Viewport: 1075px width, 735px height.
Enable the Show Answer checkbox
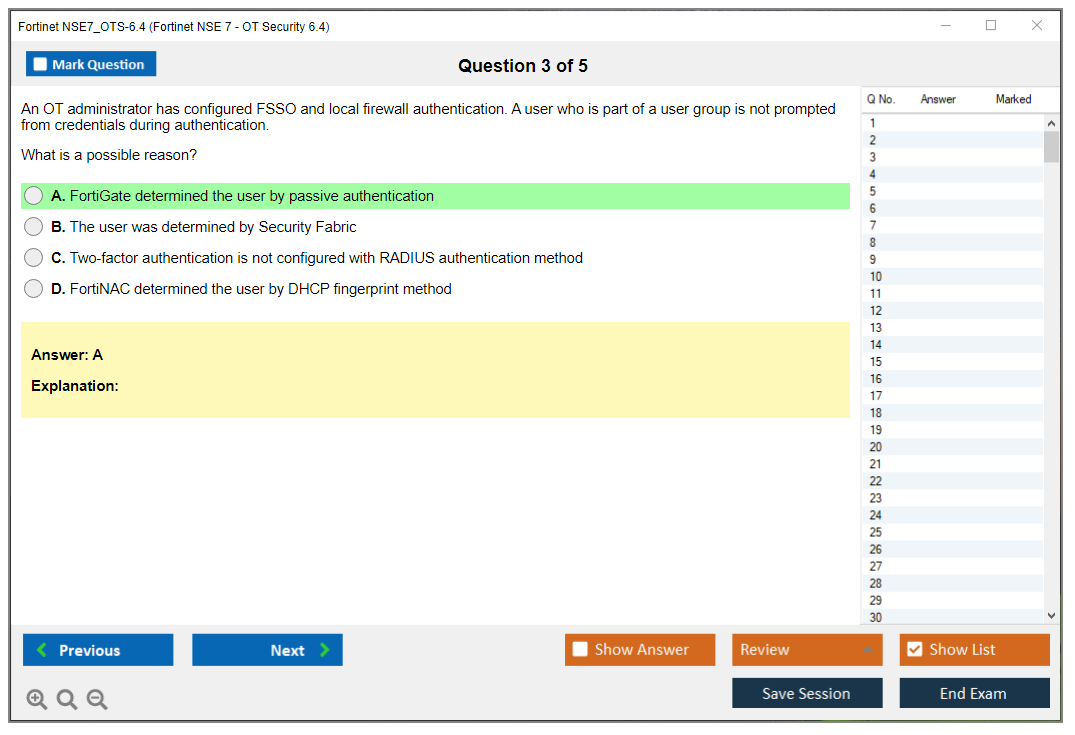pyautogui.click(x=580, y=650)
